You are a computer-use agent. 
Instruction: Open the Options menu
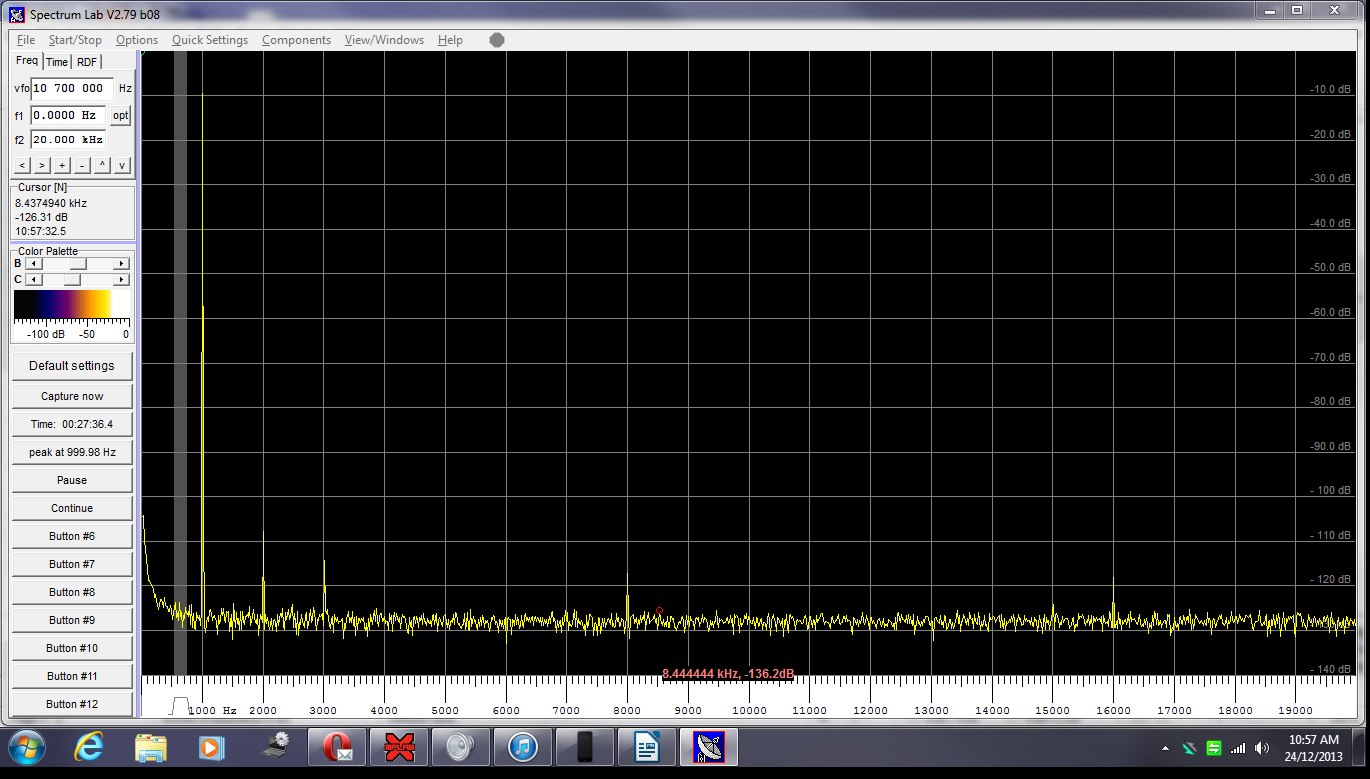(x=137, y=40)
